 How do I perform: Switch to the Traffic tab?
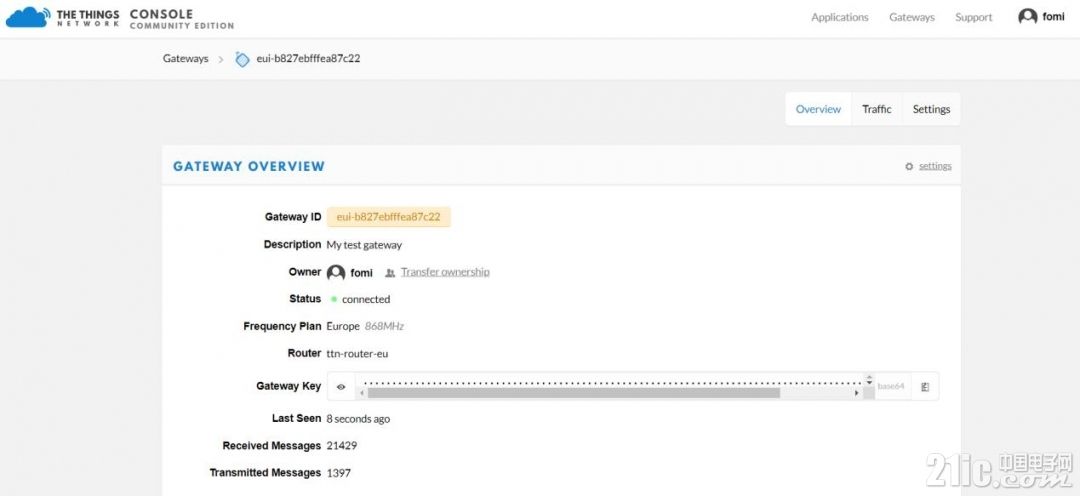coord(876,109)
